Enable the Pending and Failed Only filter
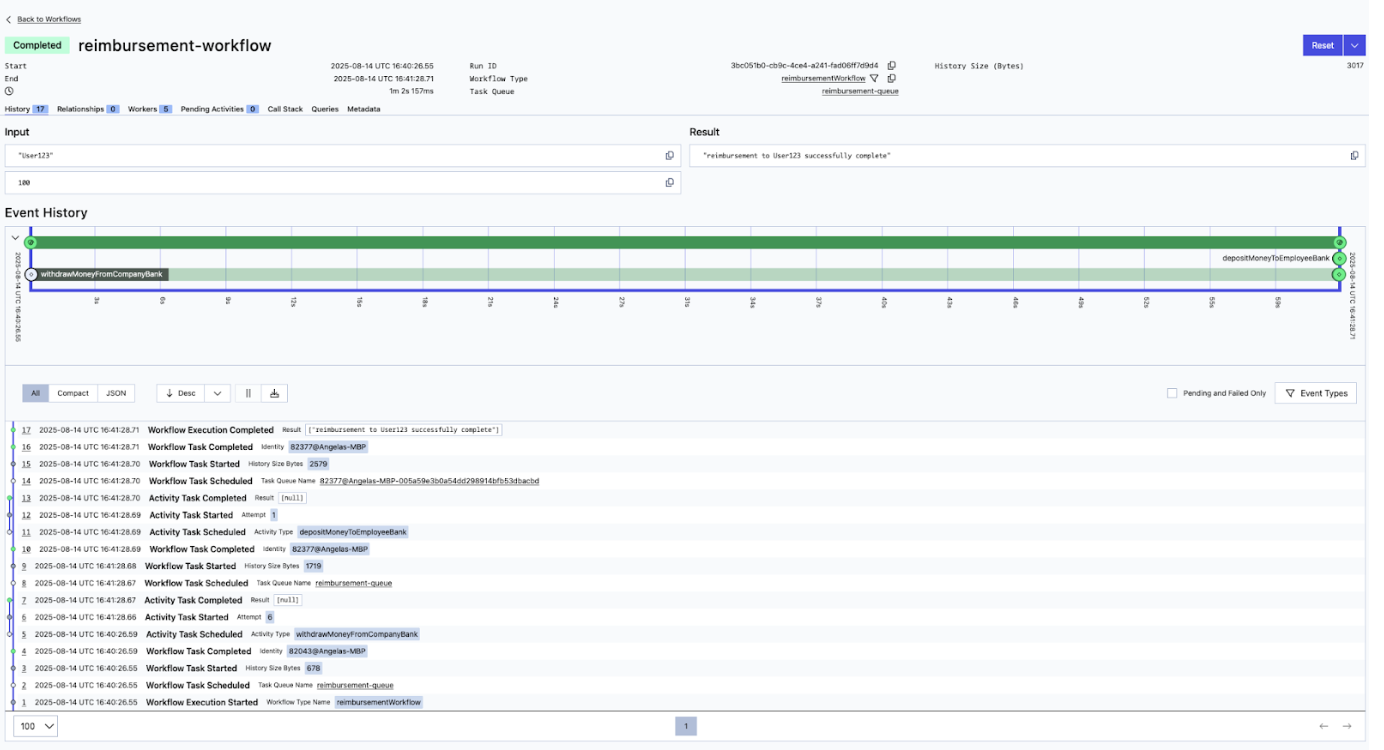 tap(1170, 393)
